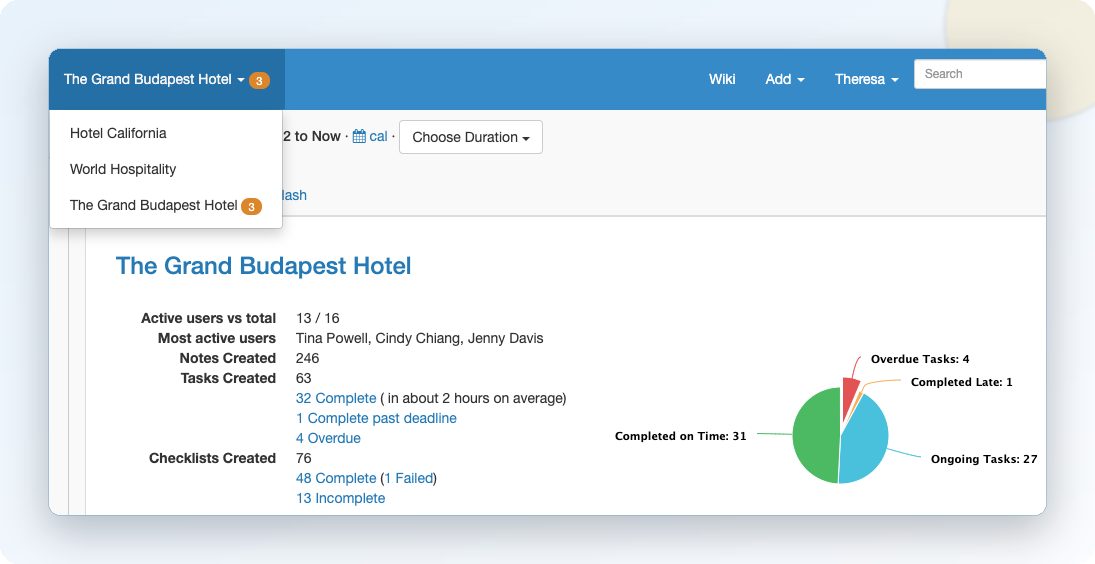Click the Completed Late: 1 chart label
1095x564 pixels.
(x=962, y=383)
